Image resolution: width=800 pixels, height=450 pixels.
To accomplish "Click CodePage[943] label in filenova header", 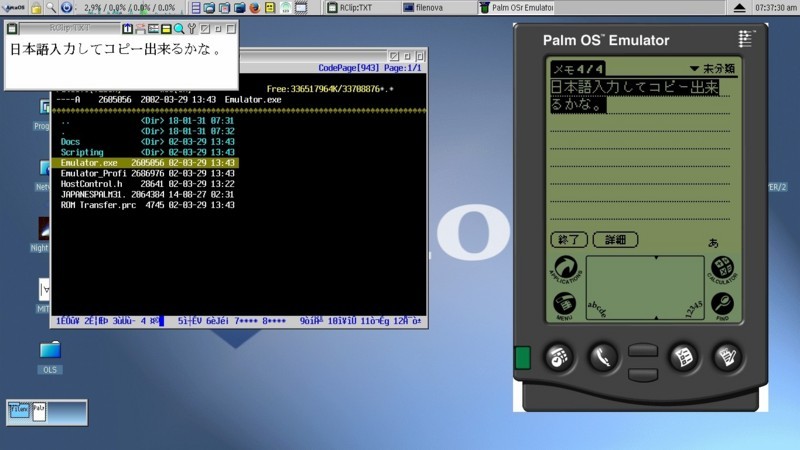I will pos(348,68).
